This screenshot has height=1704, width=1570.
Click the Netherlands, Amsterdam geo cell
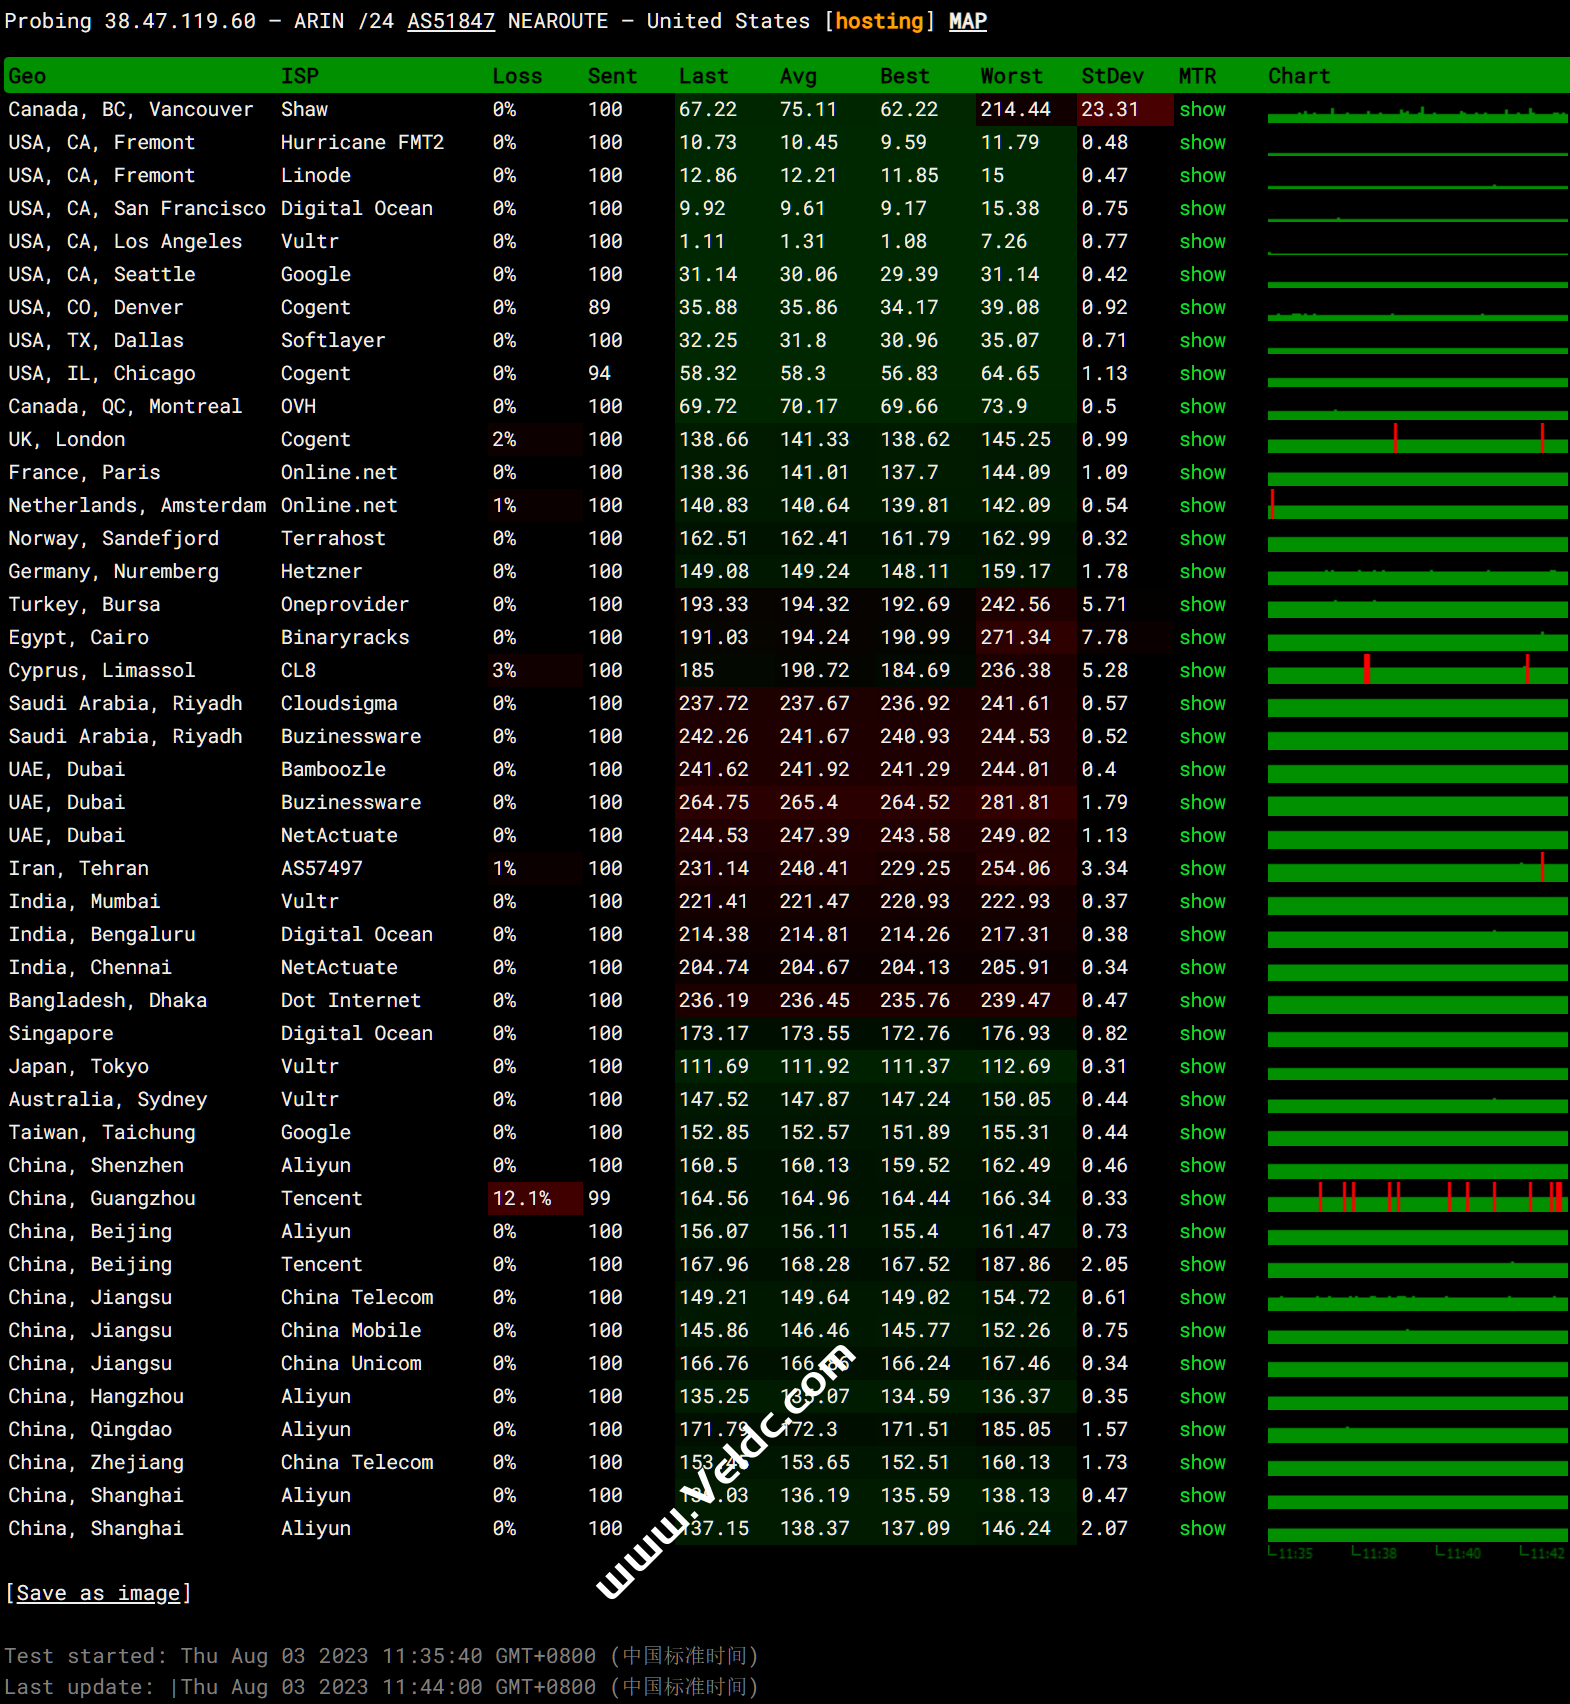(x=137, y=505)
